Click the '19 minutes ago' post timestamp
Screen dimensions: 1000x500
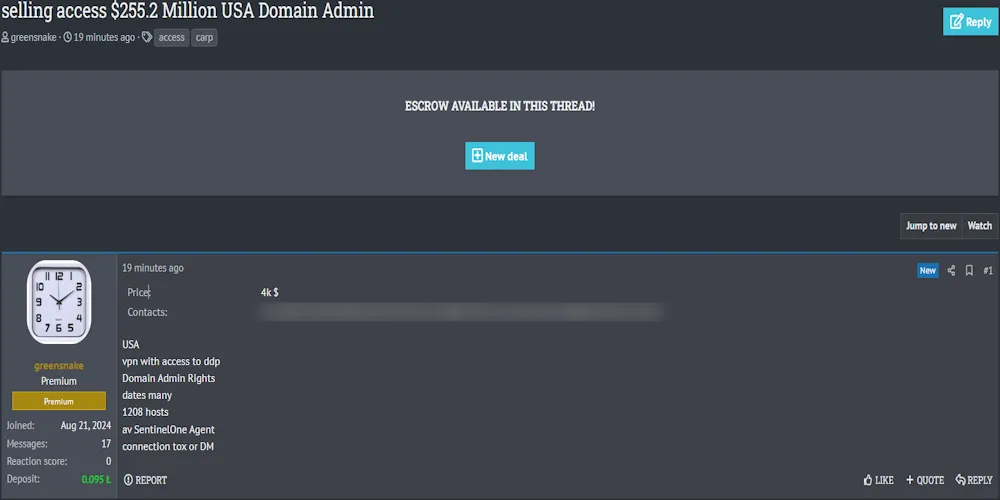click(153, 268)
